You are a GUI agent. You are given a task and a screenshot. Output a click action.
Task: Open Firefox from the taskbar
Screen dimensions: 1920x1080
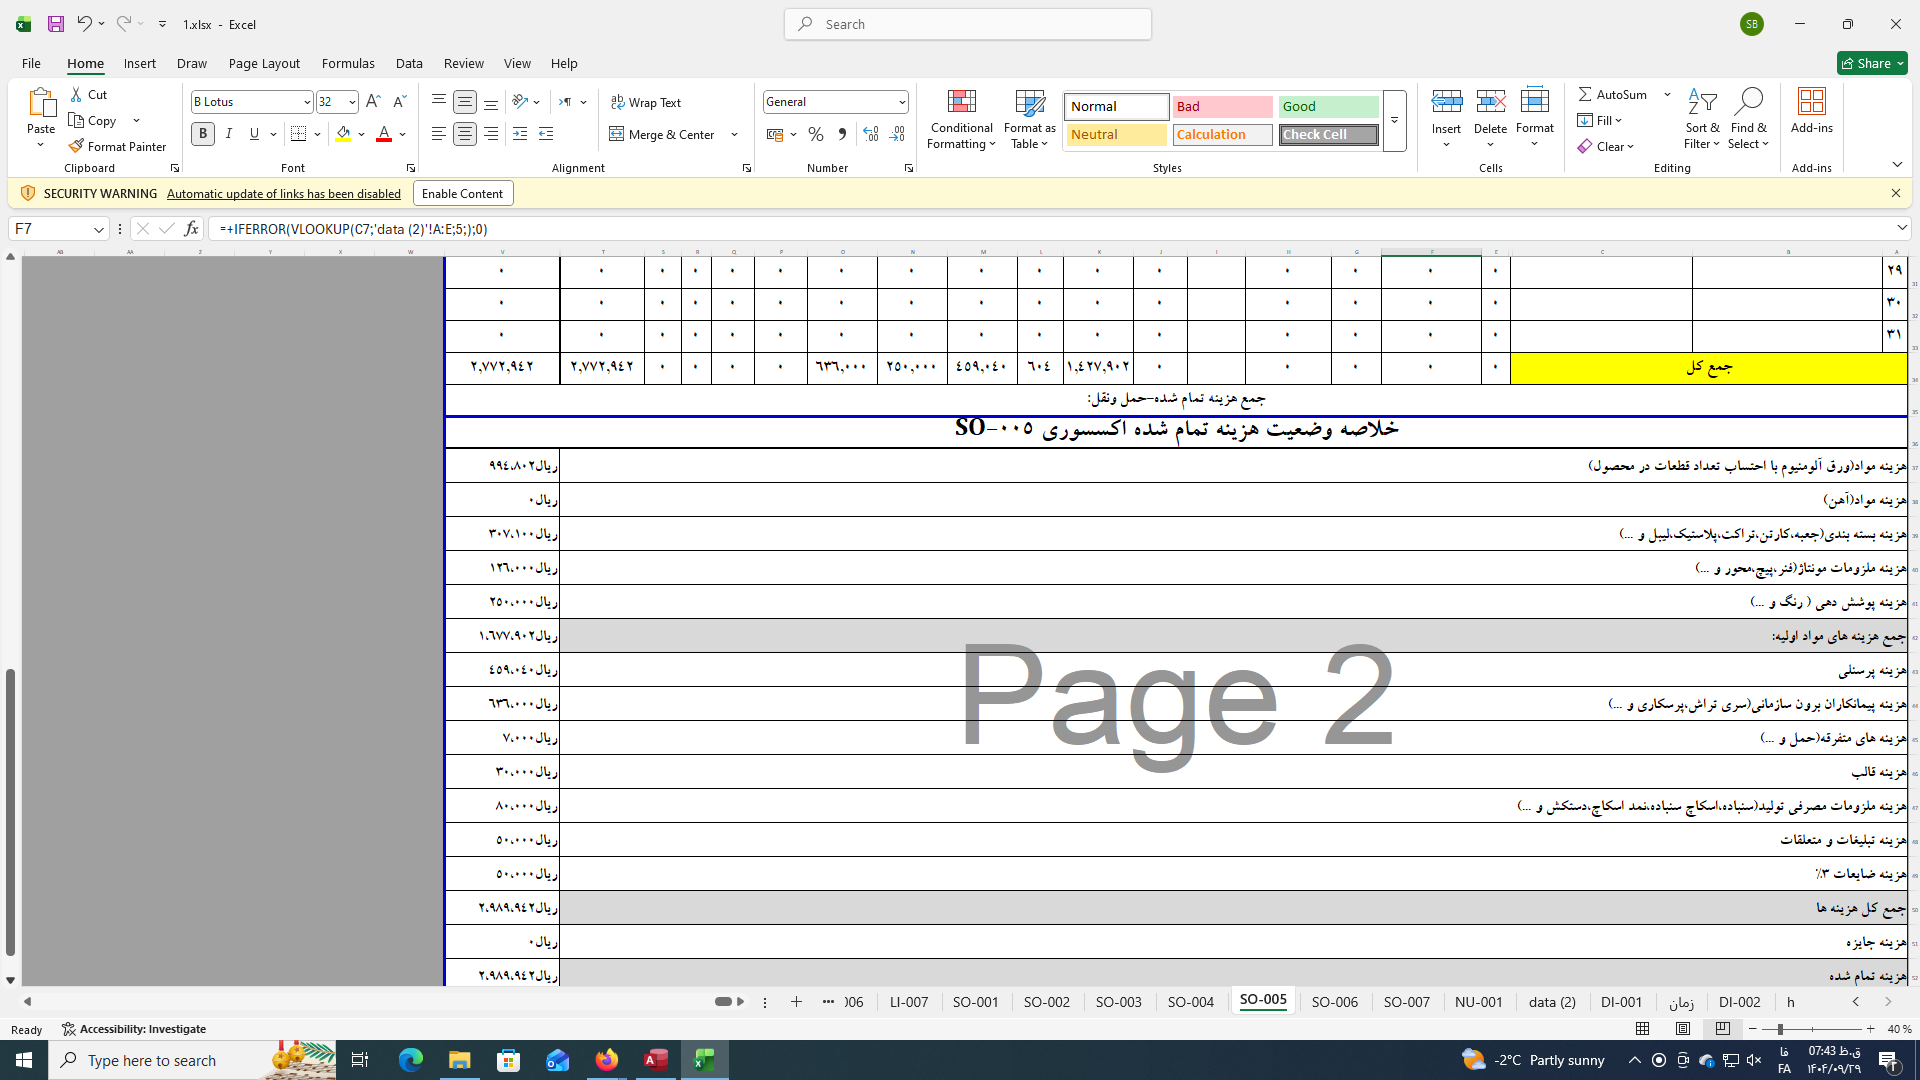coord(606,1060)
